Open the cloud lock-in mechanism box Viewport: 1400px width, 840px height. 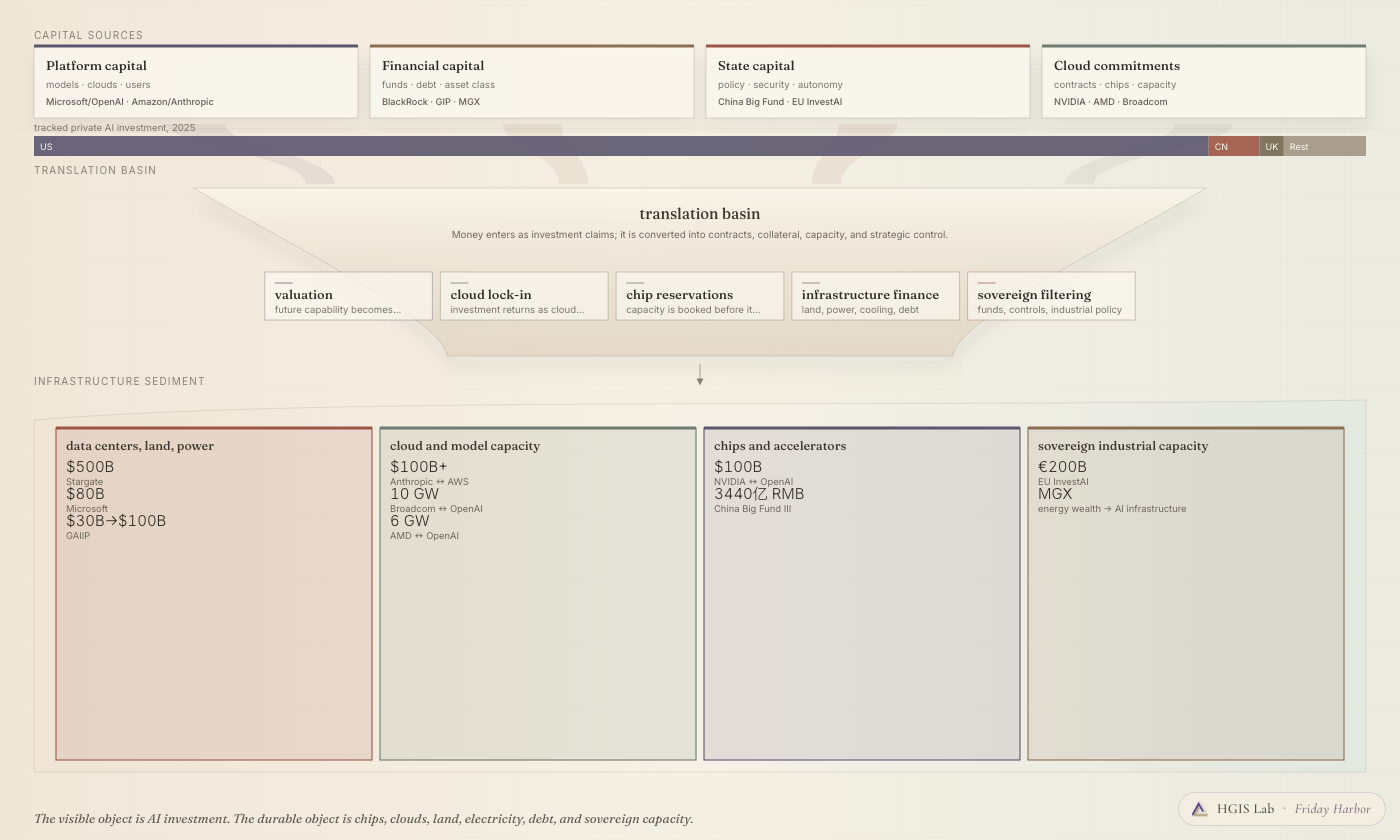coord(524,296)
